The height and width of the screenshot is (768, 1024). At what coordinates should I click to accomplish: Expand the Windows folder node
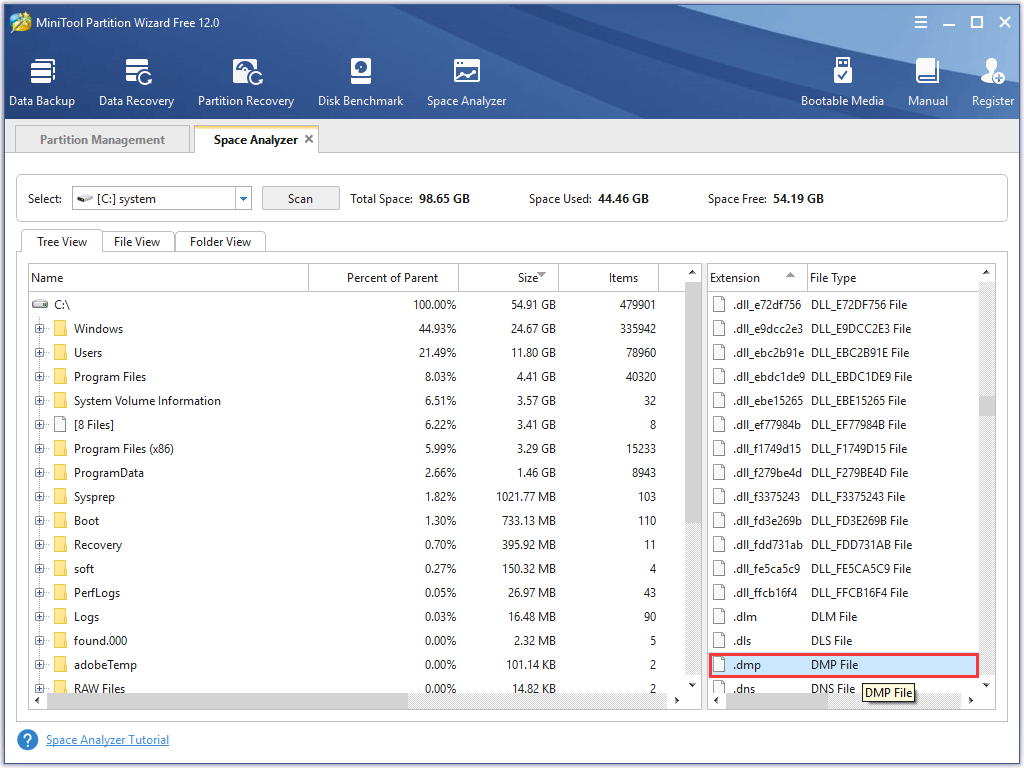[39, 328]
